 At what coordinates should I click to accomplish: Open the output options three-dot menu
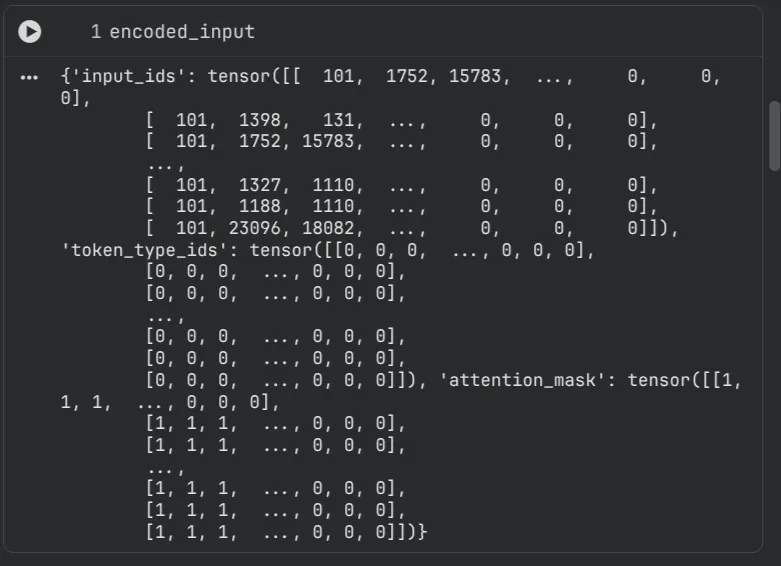tap(29, 77)
